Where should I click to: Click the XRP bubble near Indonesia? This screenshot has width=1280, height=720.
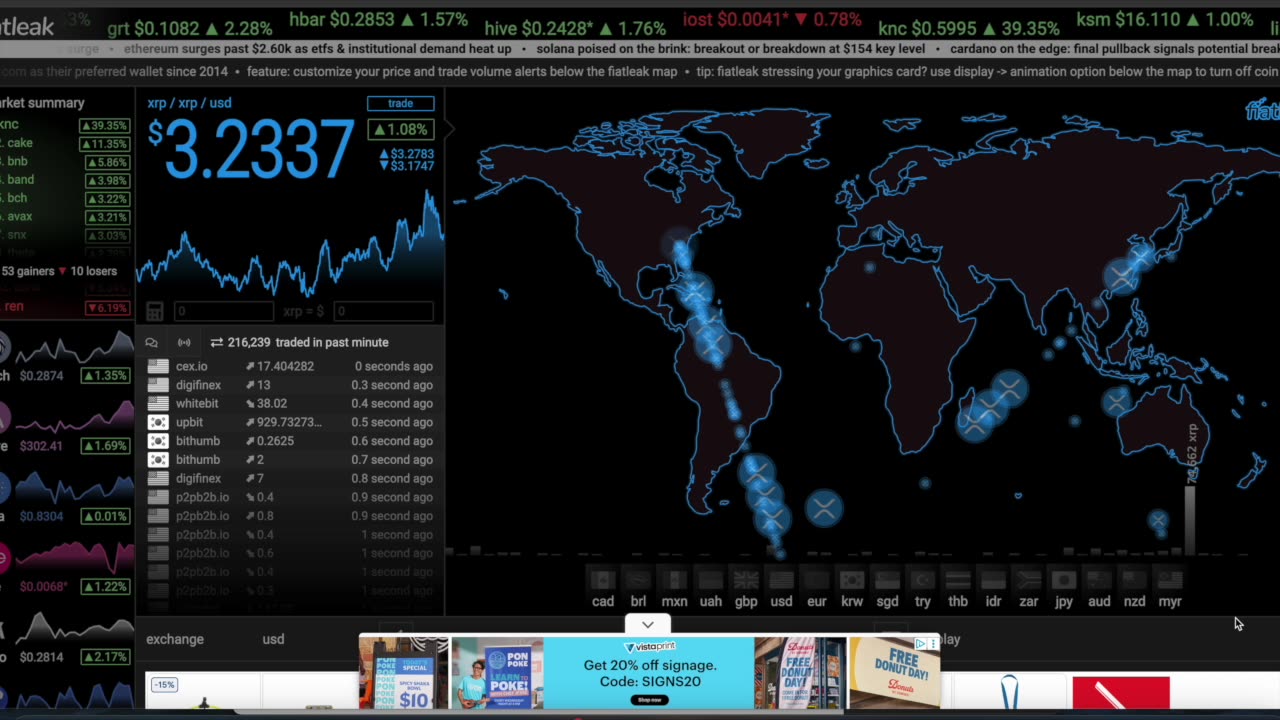1116,402
